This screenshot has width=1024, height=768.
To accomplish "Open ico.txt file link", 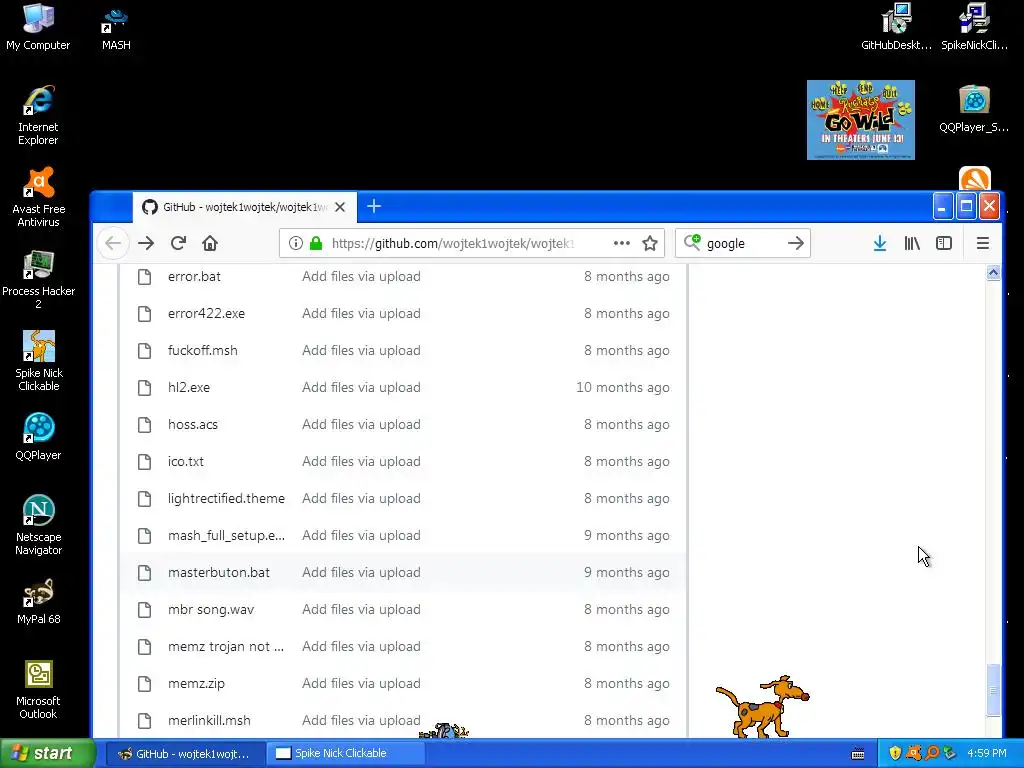I will pyautogui.click(x=185, y=461).
